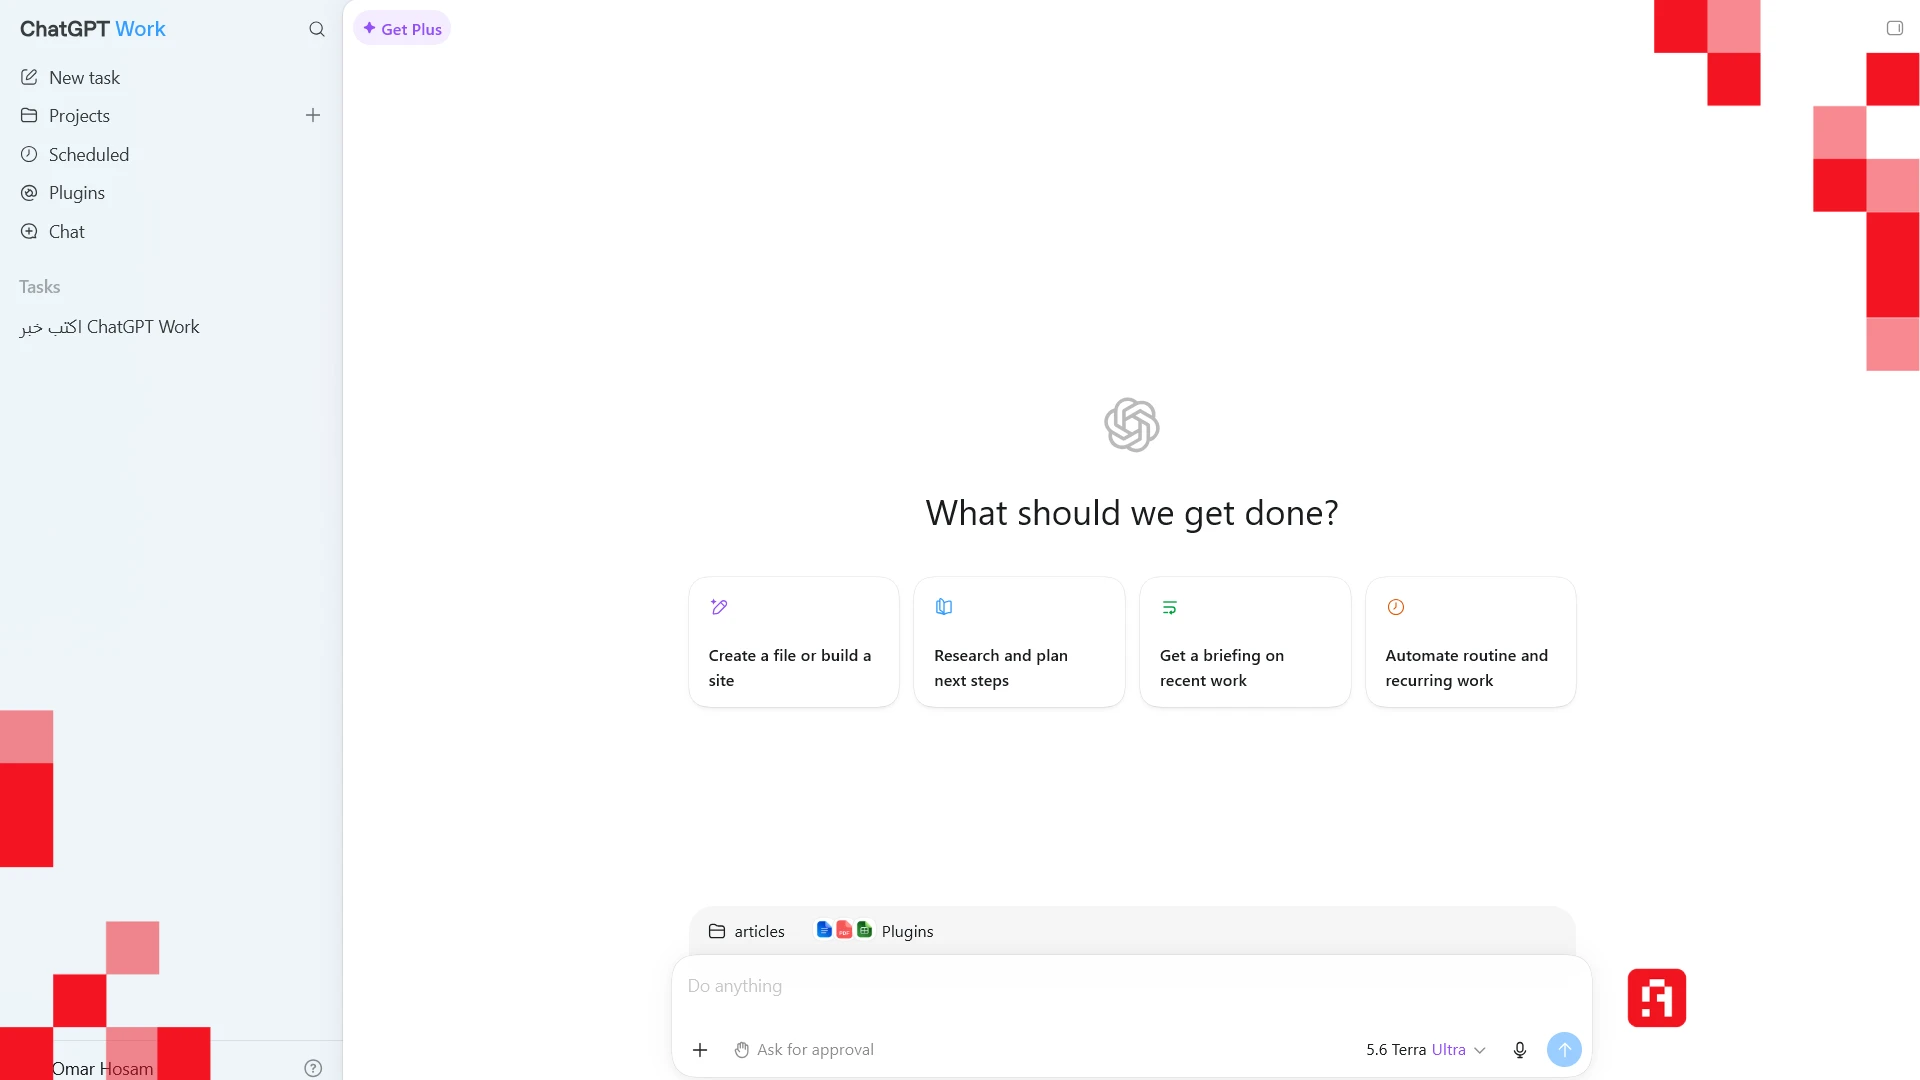Send the prompt with arrow button
This screenshot has height=1080, width=1920.
point(1564,1049)
